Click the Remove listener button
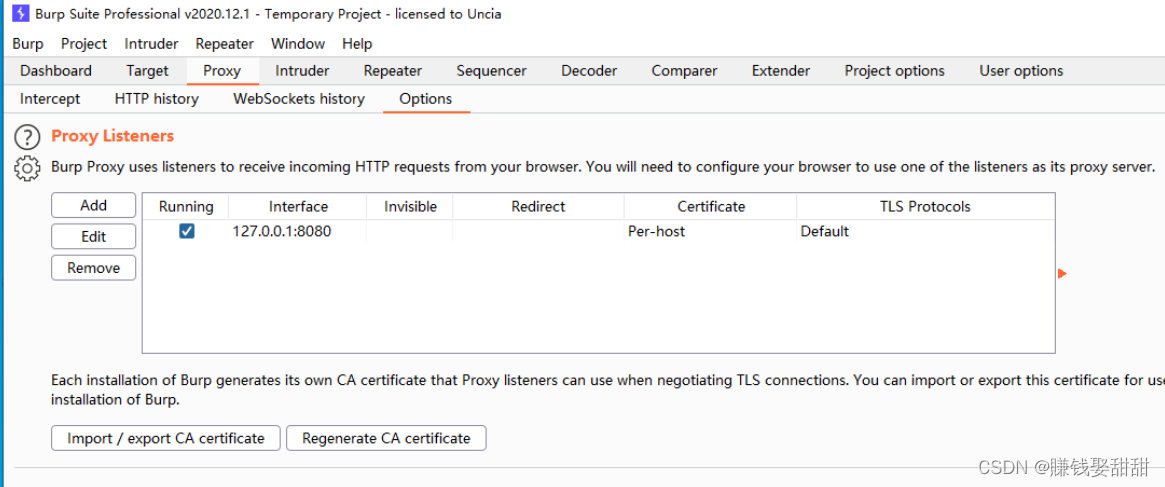Viewport: 1165px width, 487px height. [94, 268]
